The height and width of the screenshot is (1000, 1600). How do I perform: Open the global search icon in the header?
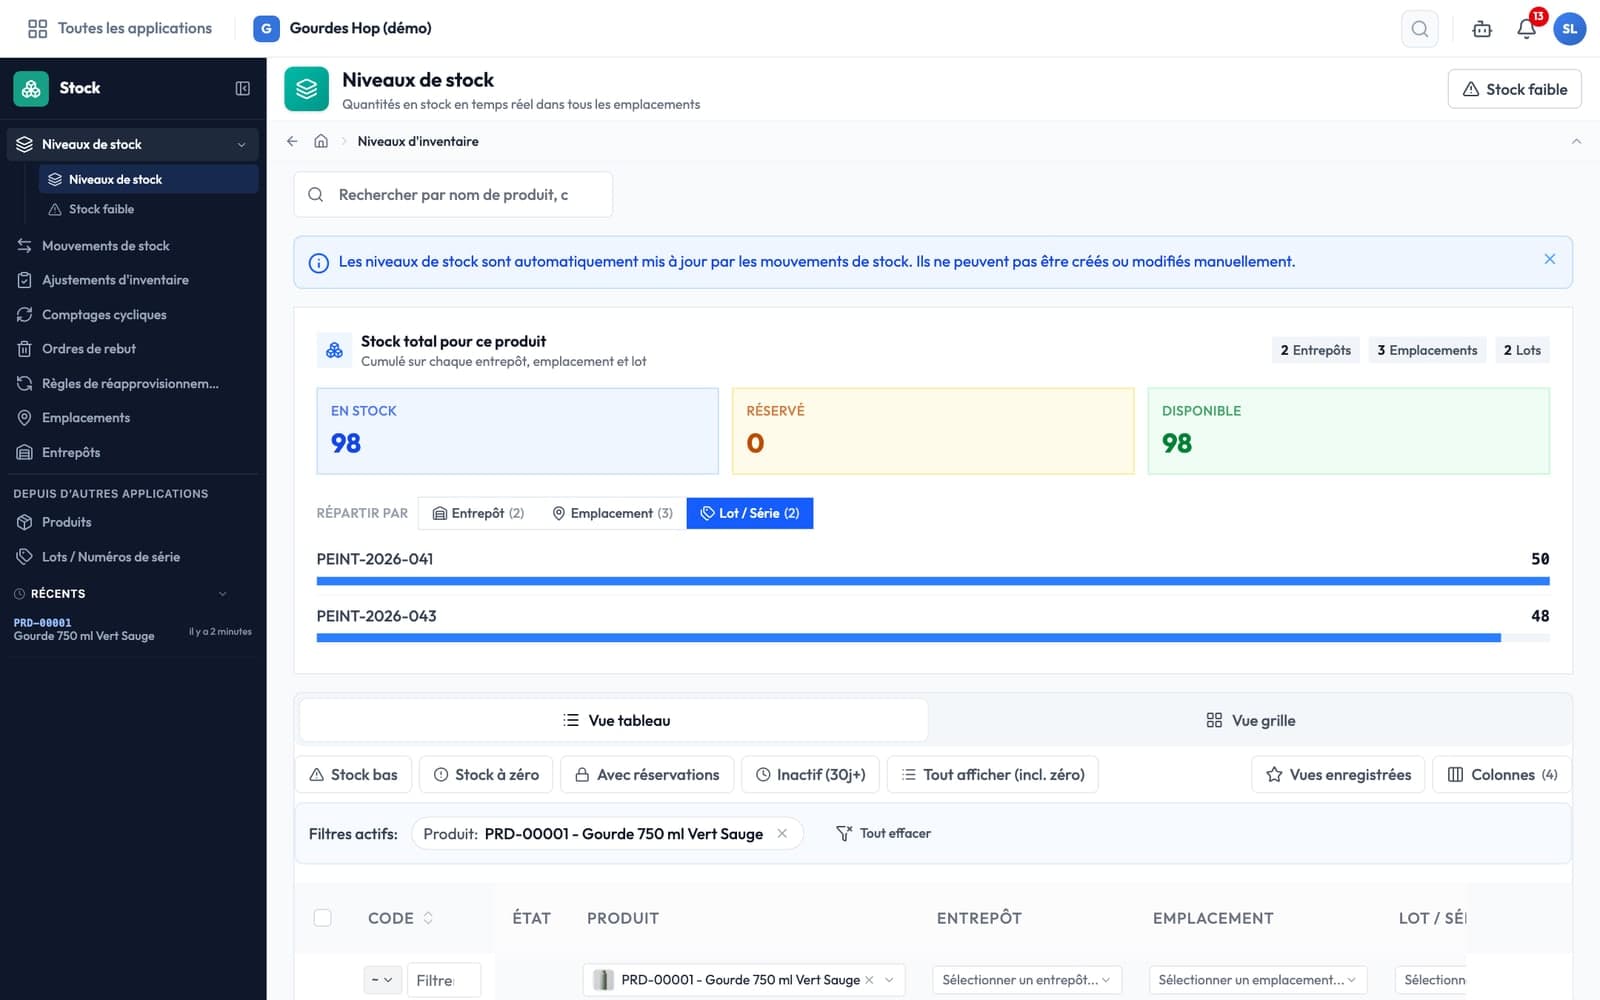[x=1420, y=29]
